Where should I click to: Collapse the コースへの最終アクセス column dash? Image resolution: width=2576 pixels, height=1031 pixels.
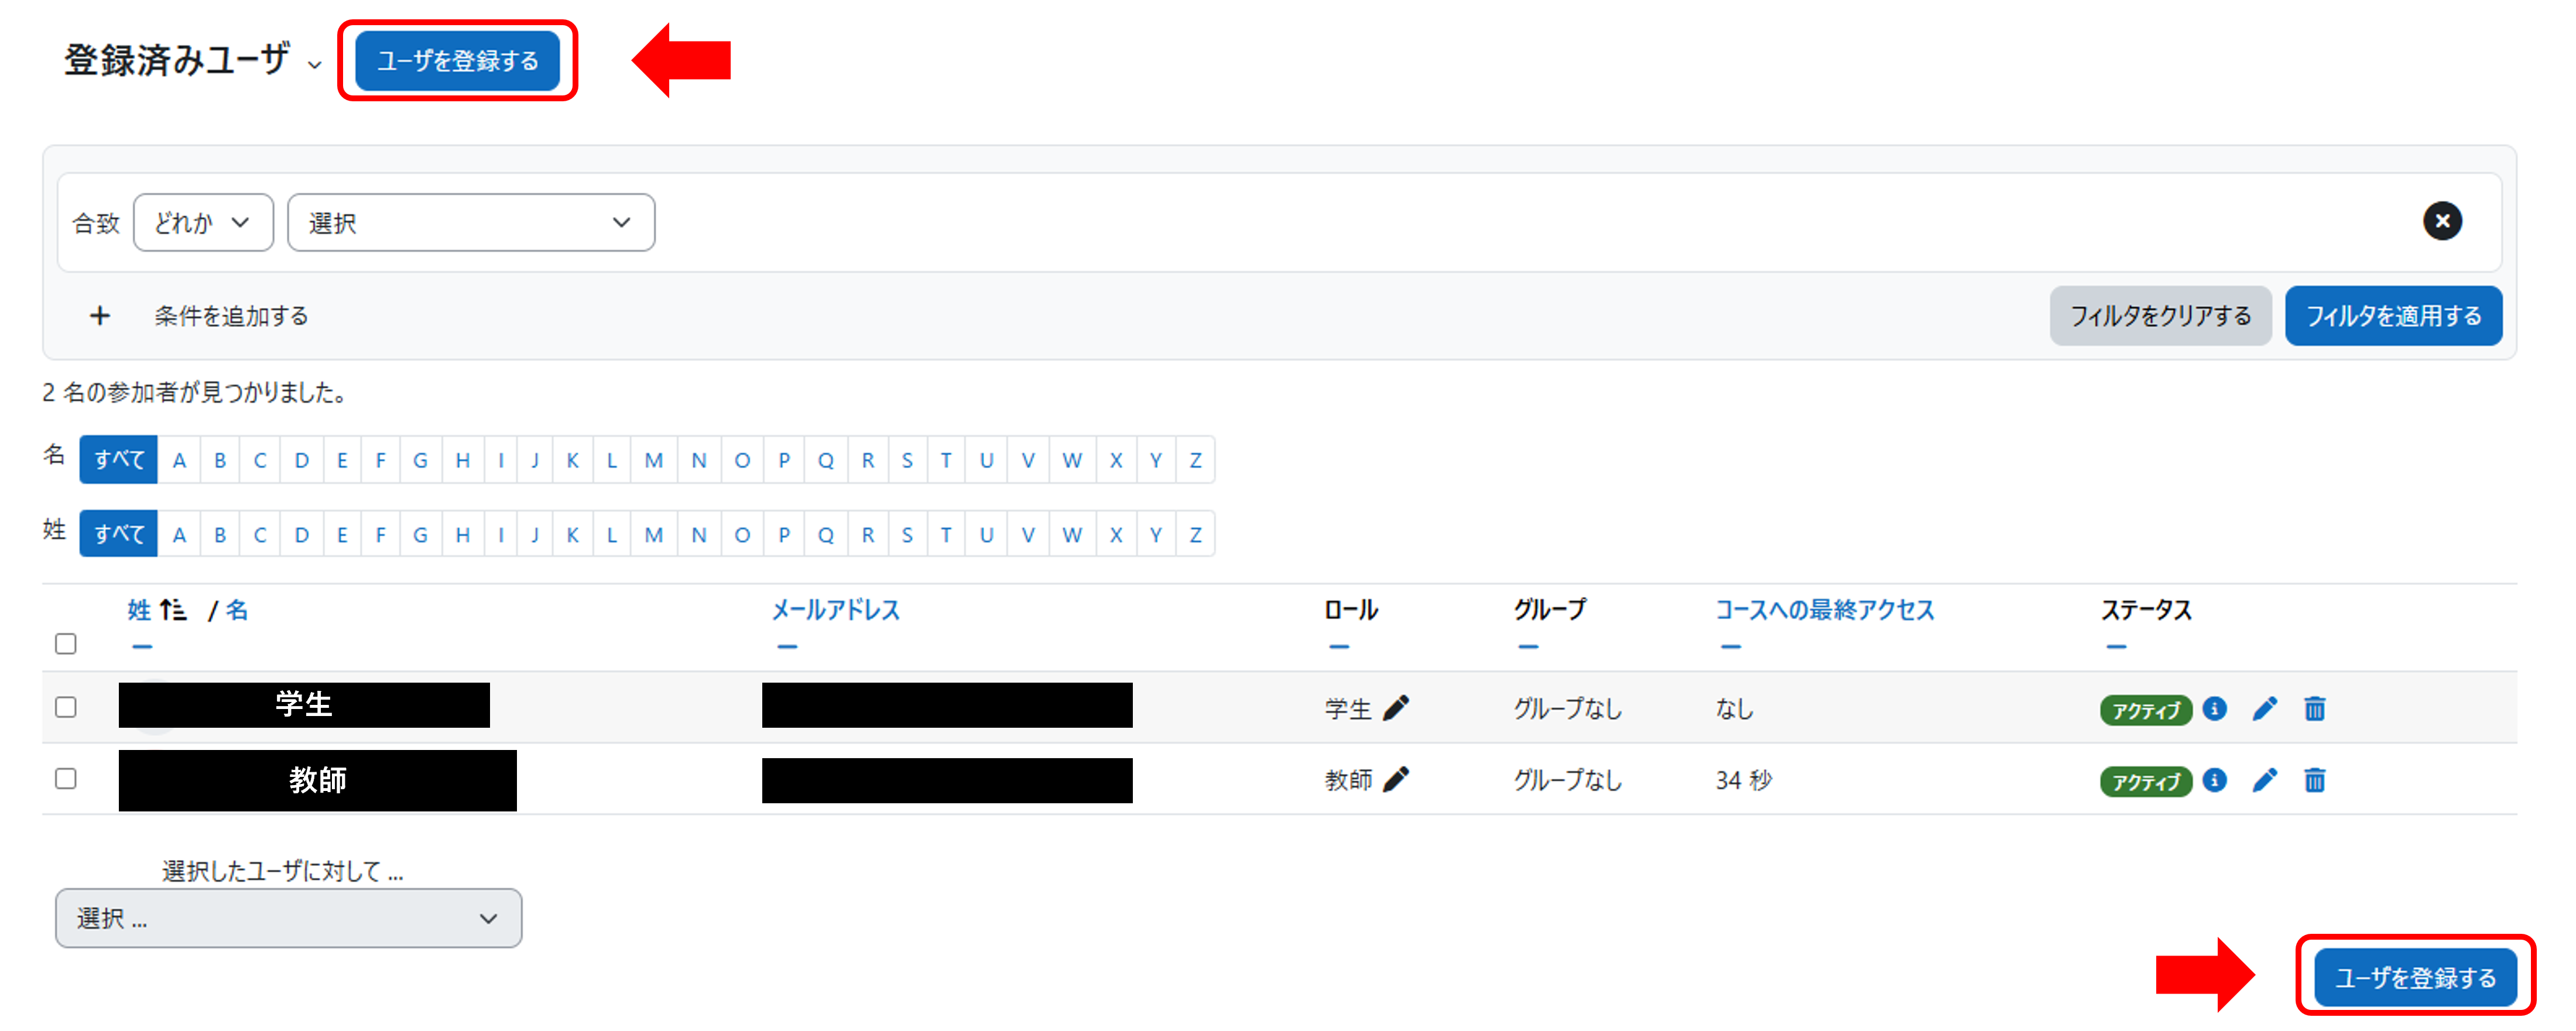point(1731,647)
